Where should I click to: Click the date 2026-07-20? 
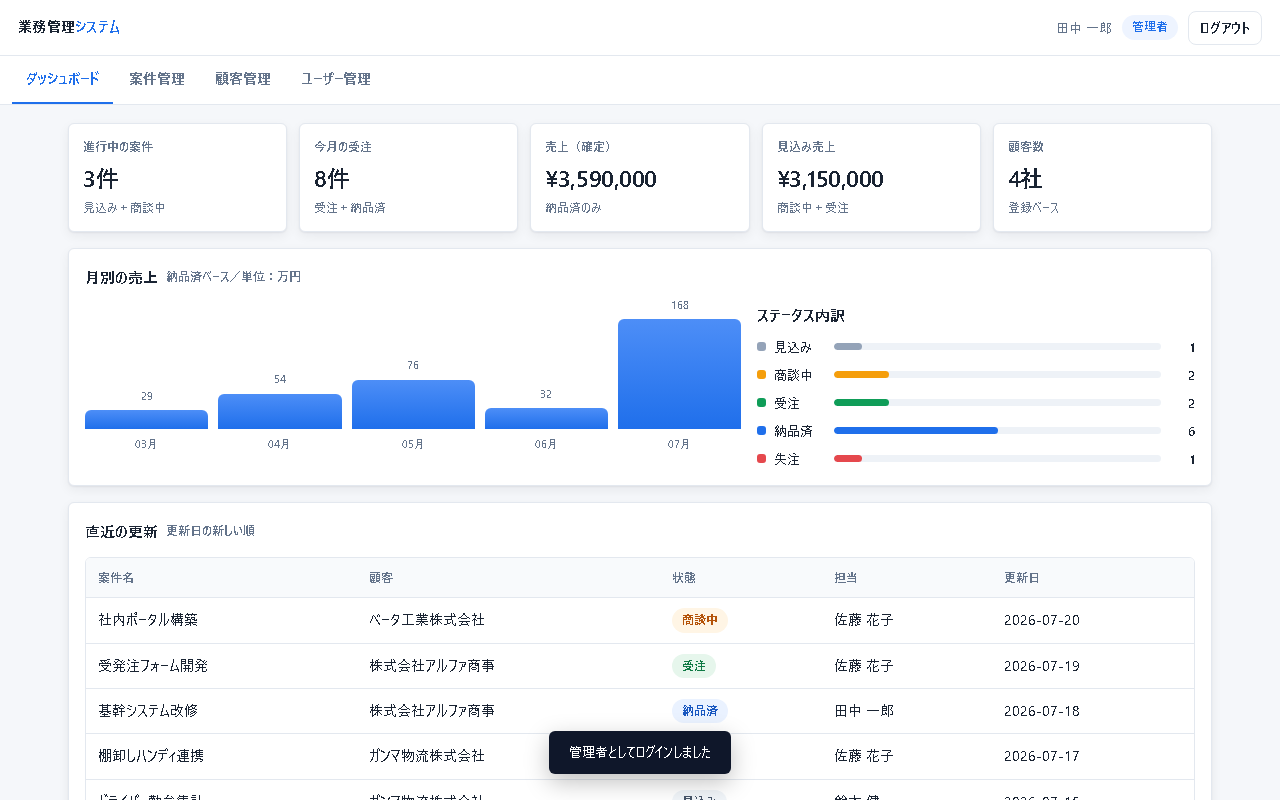coord(1042,620)
